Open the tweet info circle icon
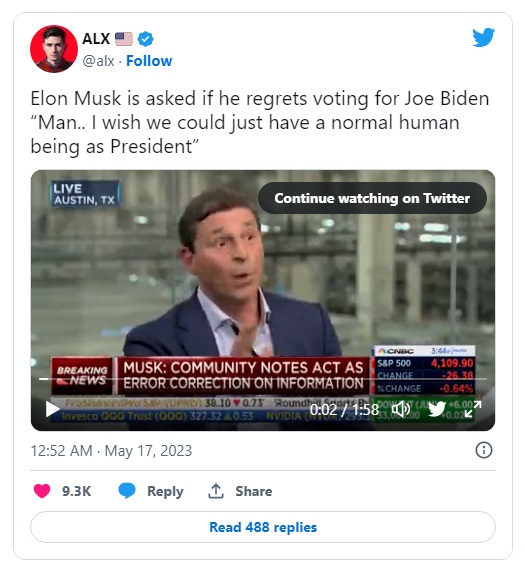The image size is (525, 567). point(484,450)
